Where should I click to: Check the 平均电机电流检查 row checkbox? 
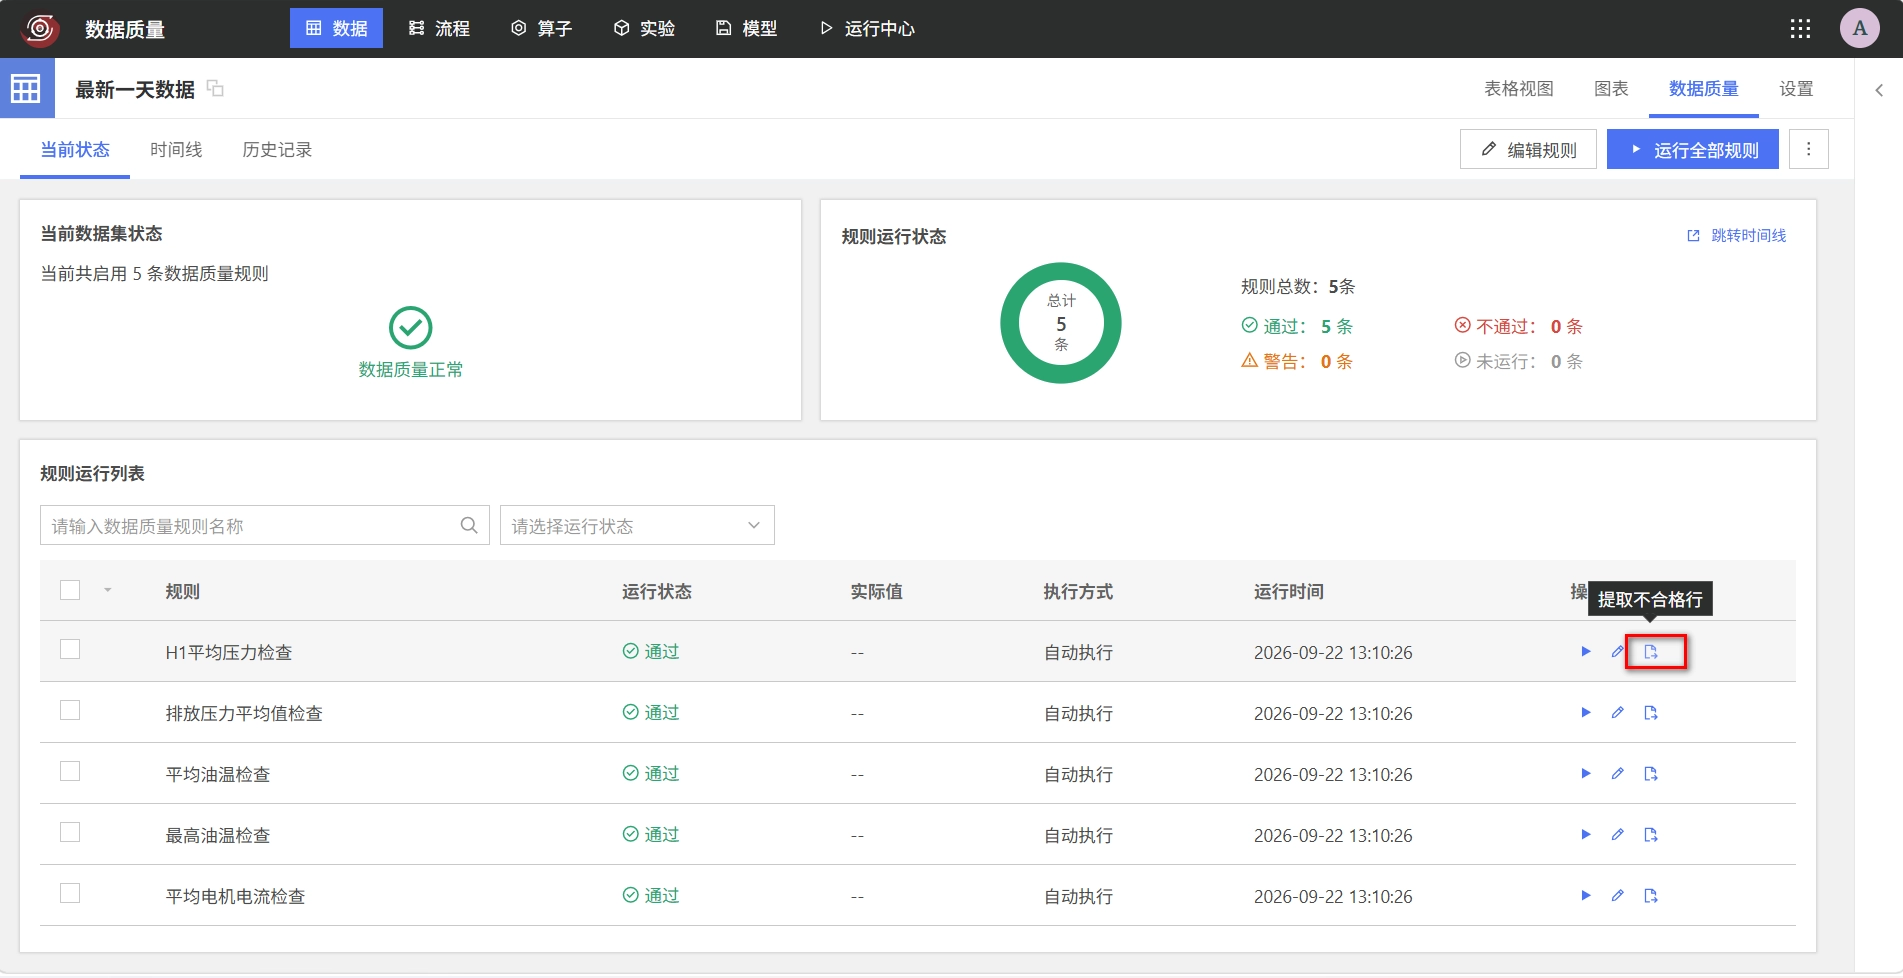point(70,893)
